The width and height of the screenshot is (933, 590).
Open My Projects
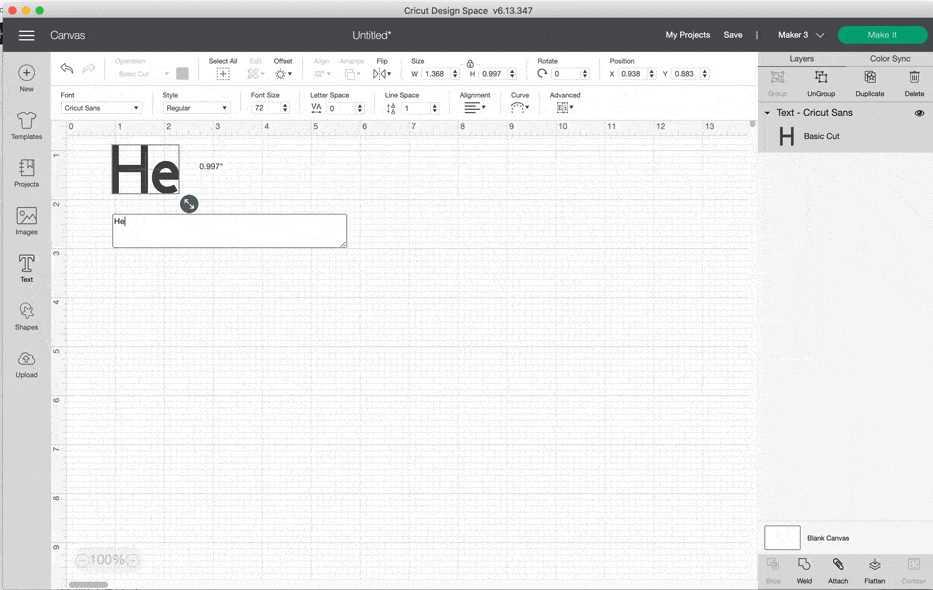[x=687, y=35]
